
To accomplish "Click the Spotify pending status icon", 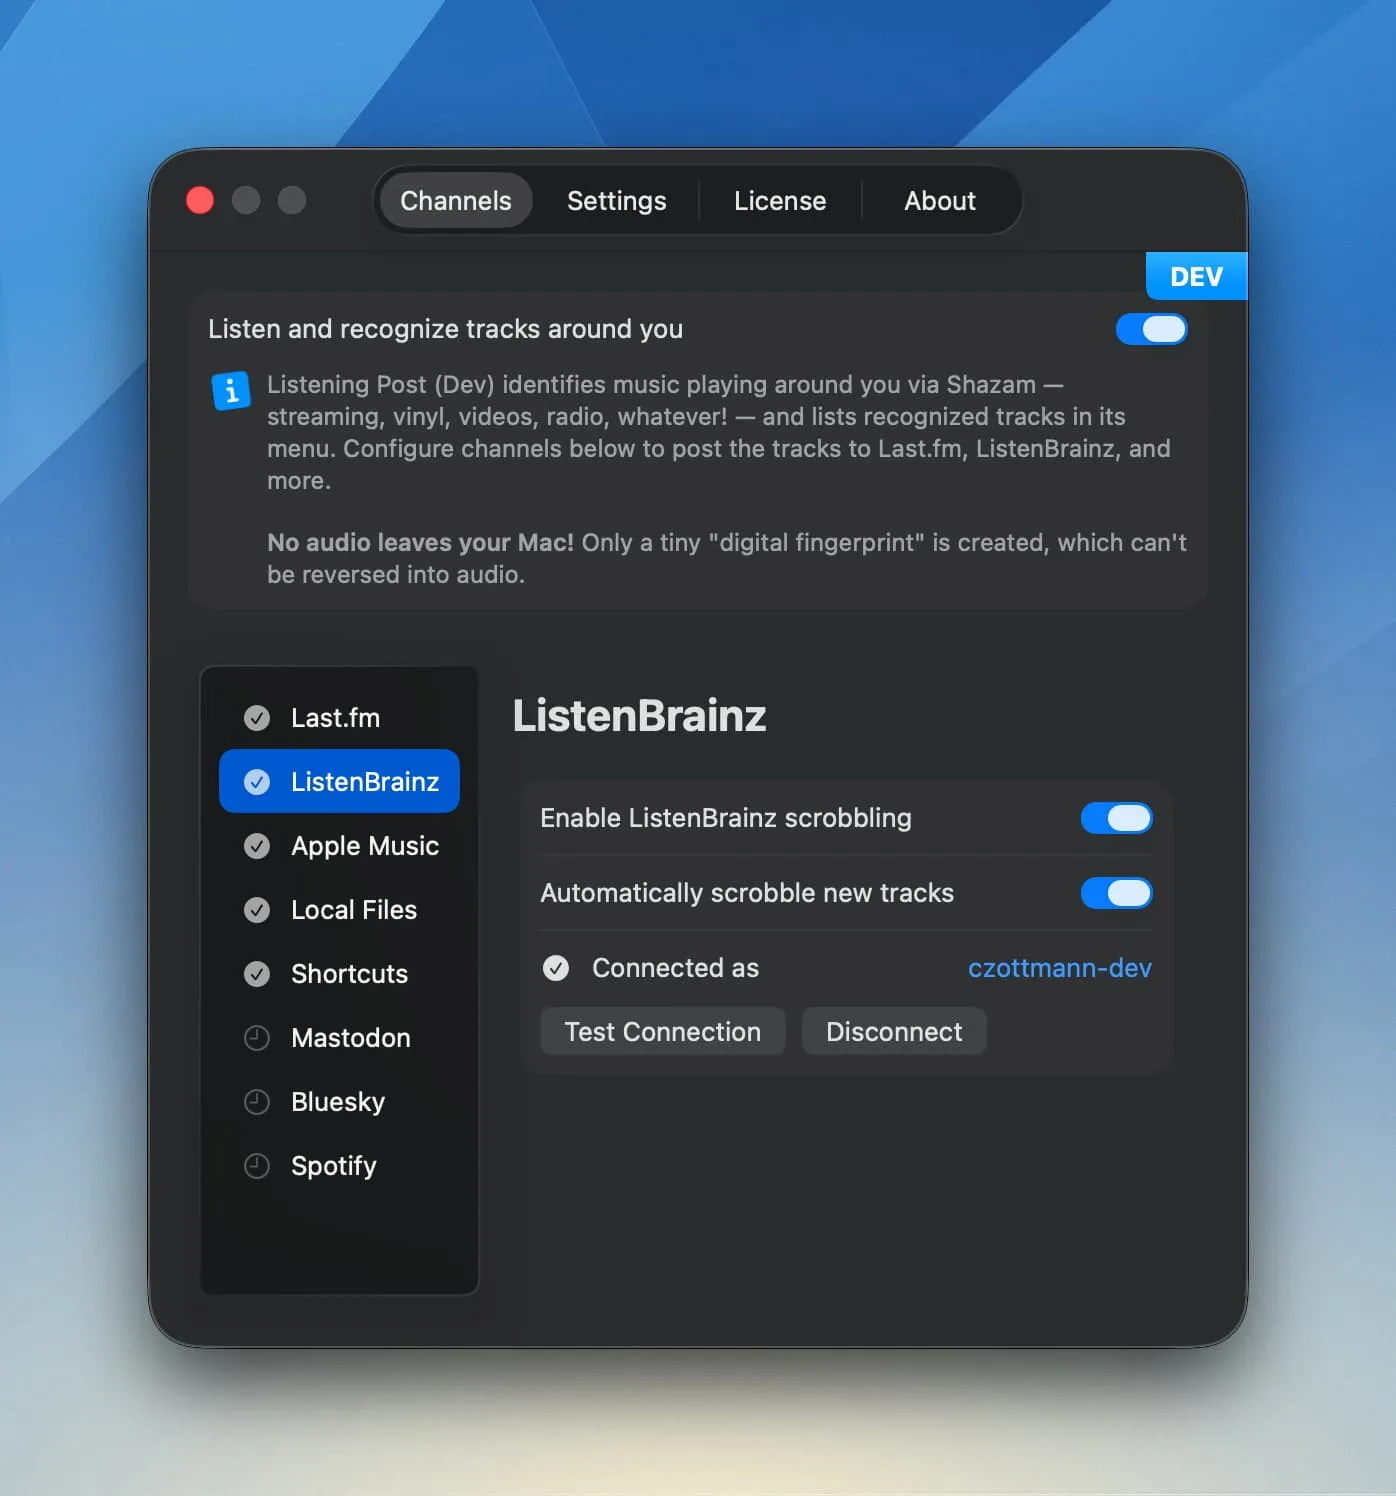I will coord(258,1166).
